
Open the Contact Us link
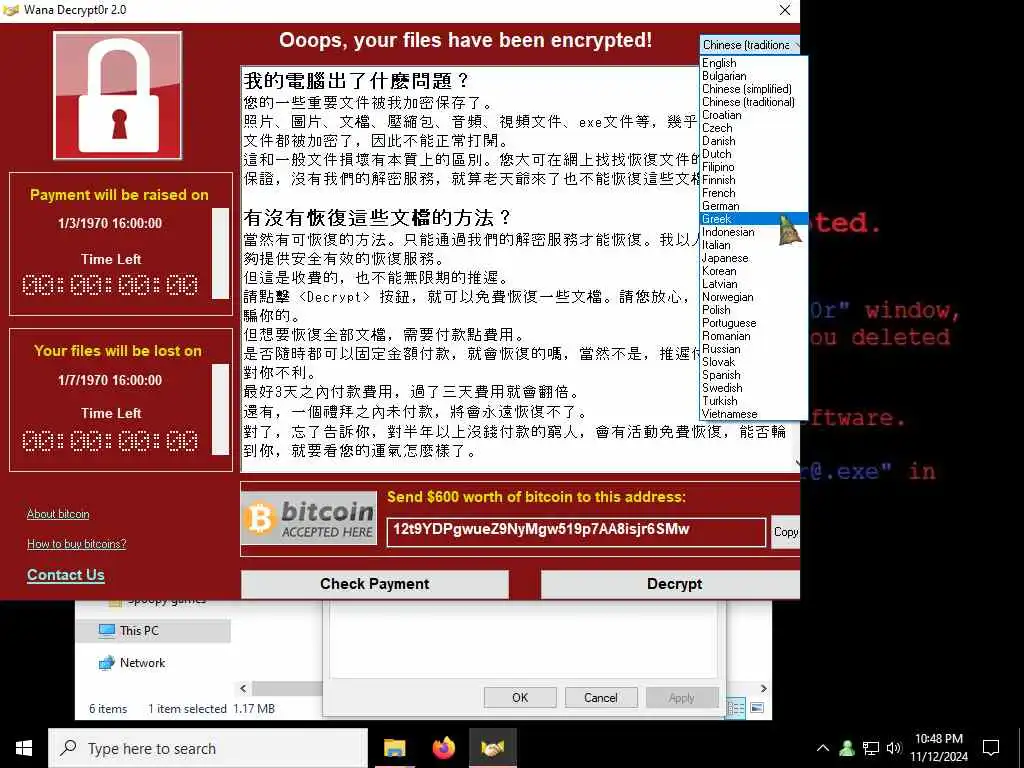tap(66, 575)
